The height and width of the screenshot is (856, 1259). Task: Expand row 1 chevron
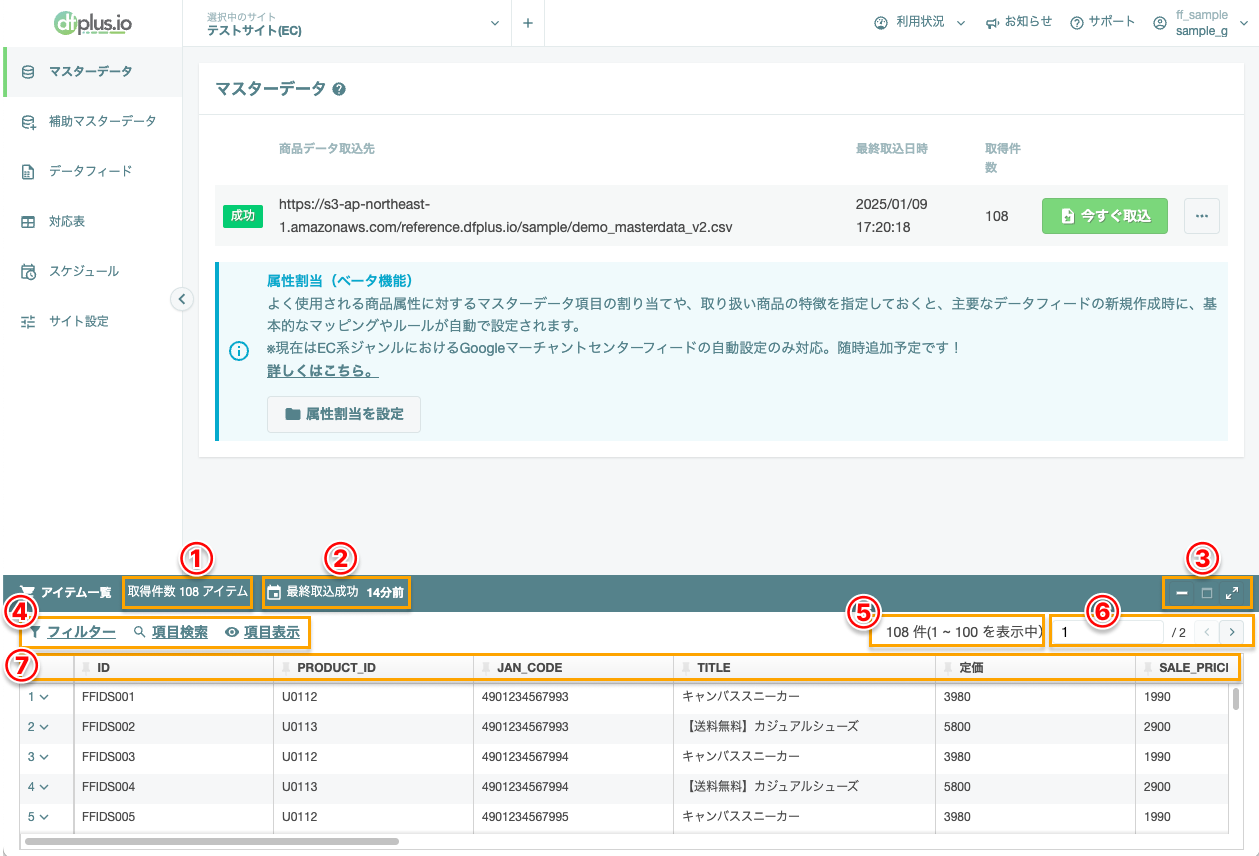click(x=43, y=697)
